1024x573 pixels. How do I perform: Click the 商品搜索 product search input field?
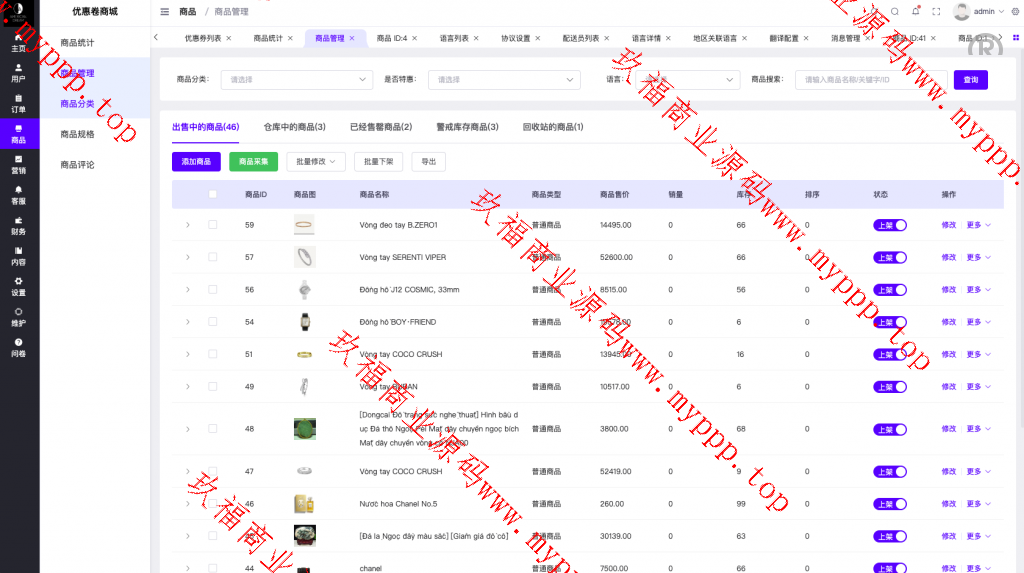click(x=870, y=80)
